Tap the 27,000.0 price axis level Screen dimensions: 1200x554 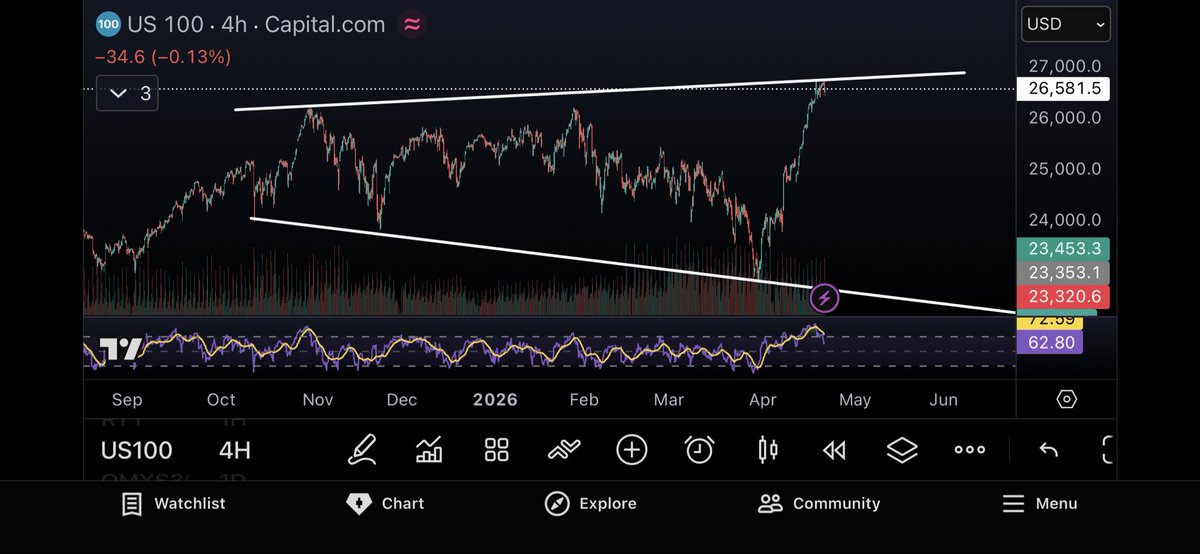(1065, 65)
